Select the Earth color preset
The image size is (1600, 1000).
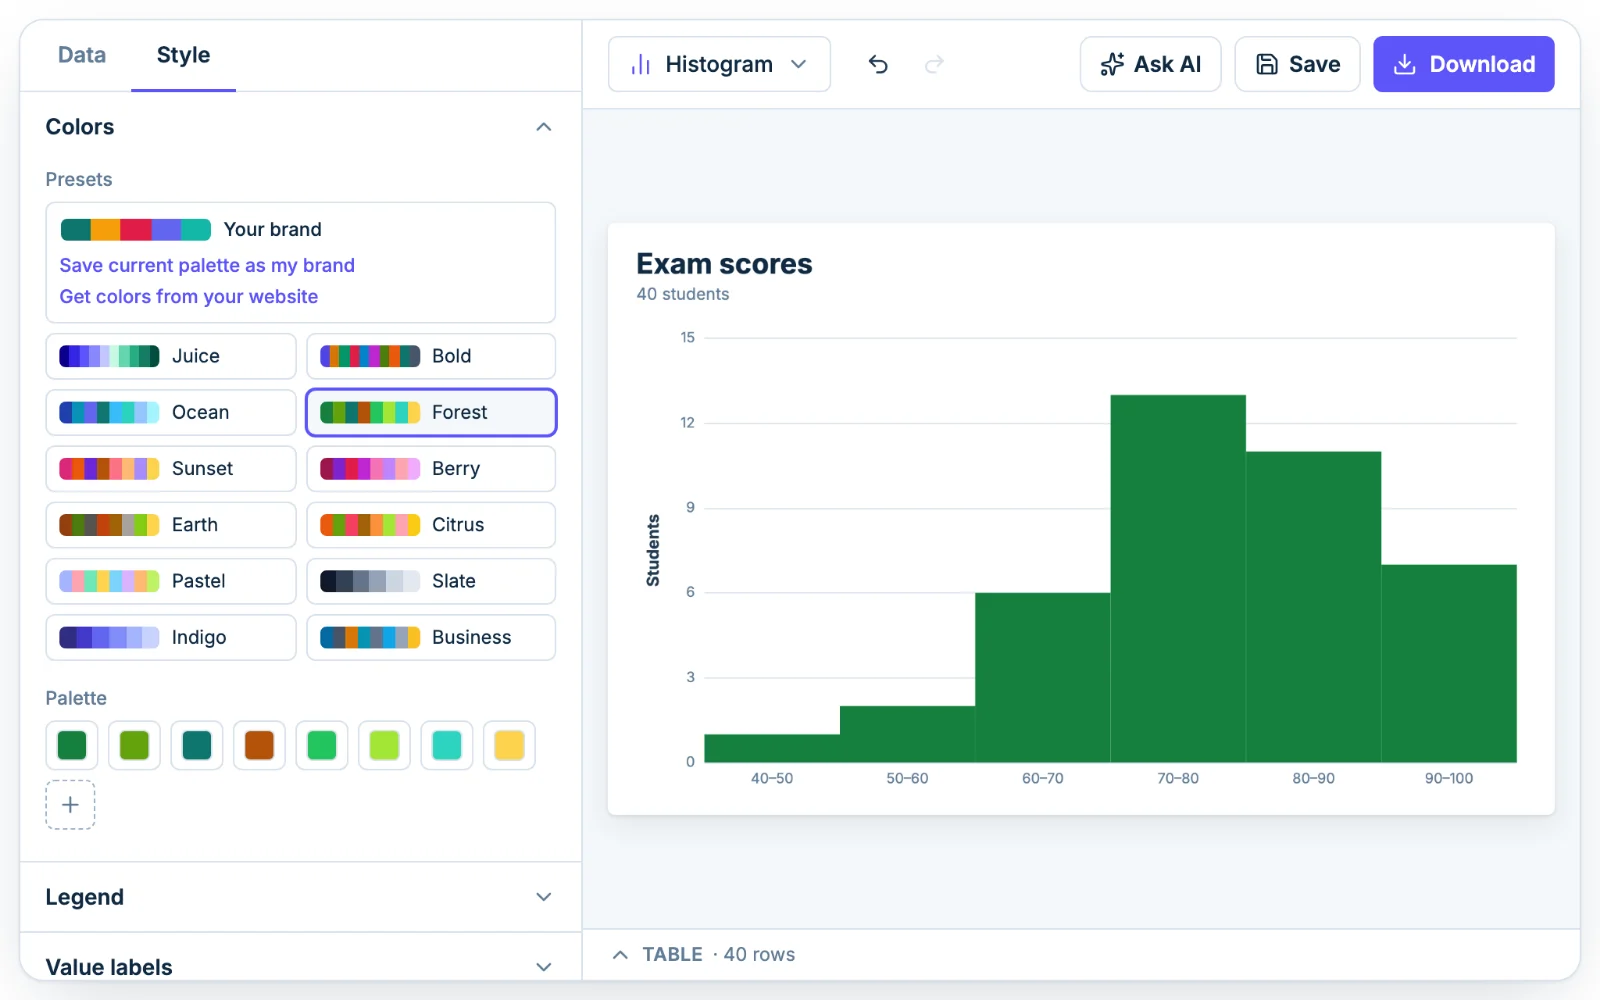pos(171,525)
